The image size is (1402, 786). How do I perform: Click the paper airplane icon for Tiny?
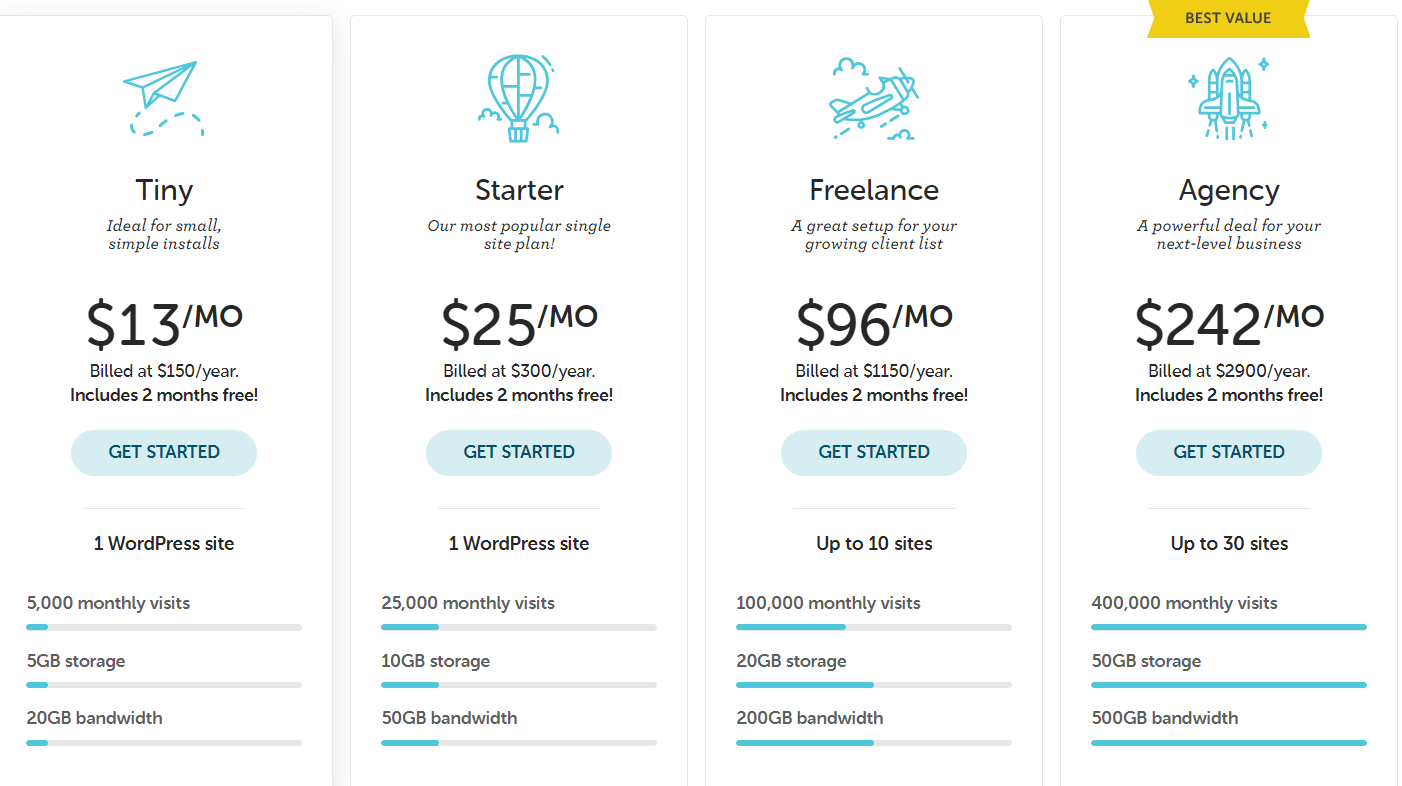coord(164,98)
